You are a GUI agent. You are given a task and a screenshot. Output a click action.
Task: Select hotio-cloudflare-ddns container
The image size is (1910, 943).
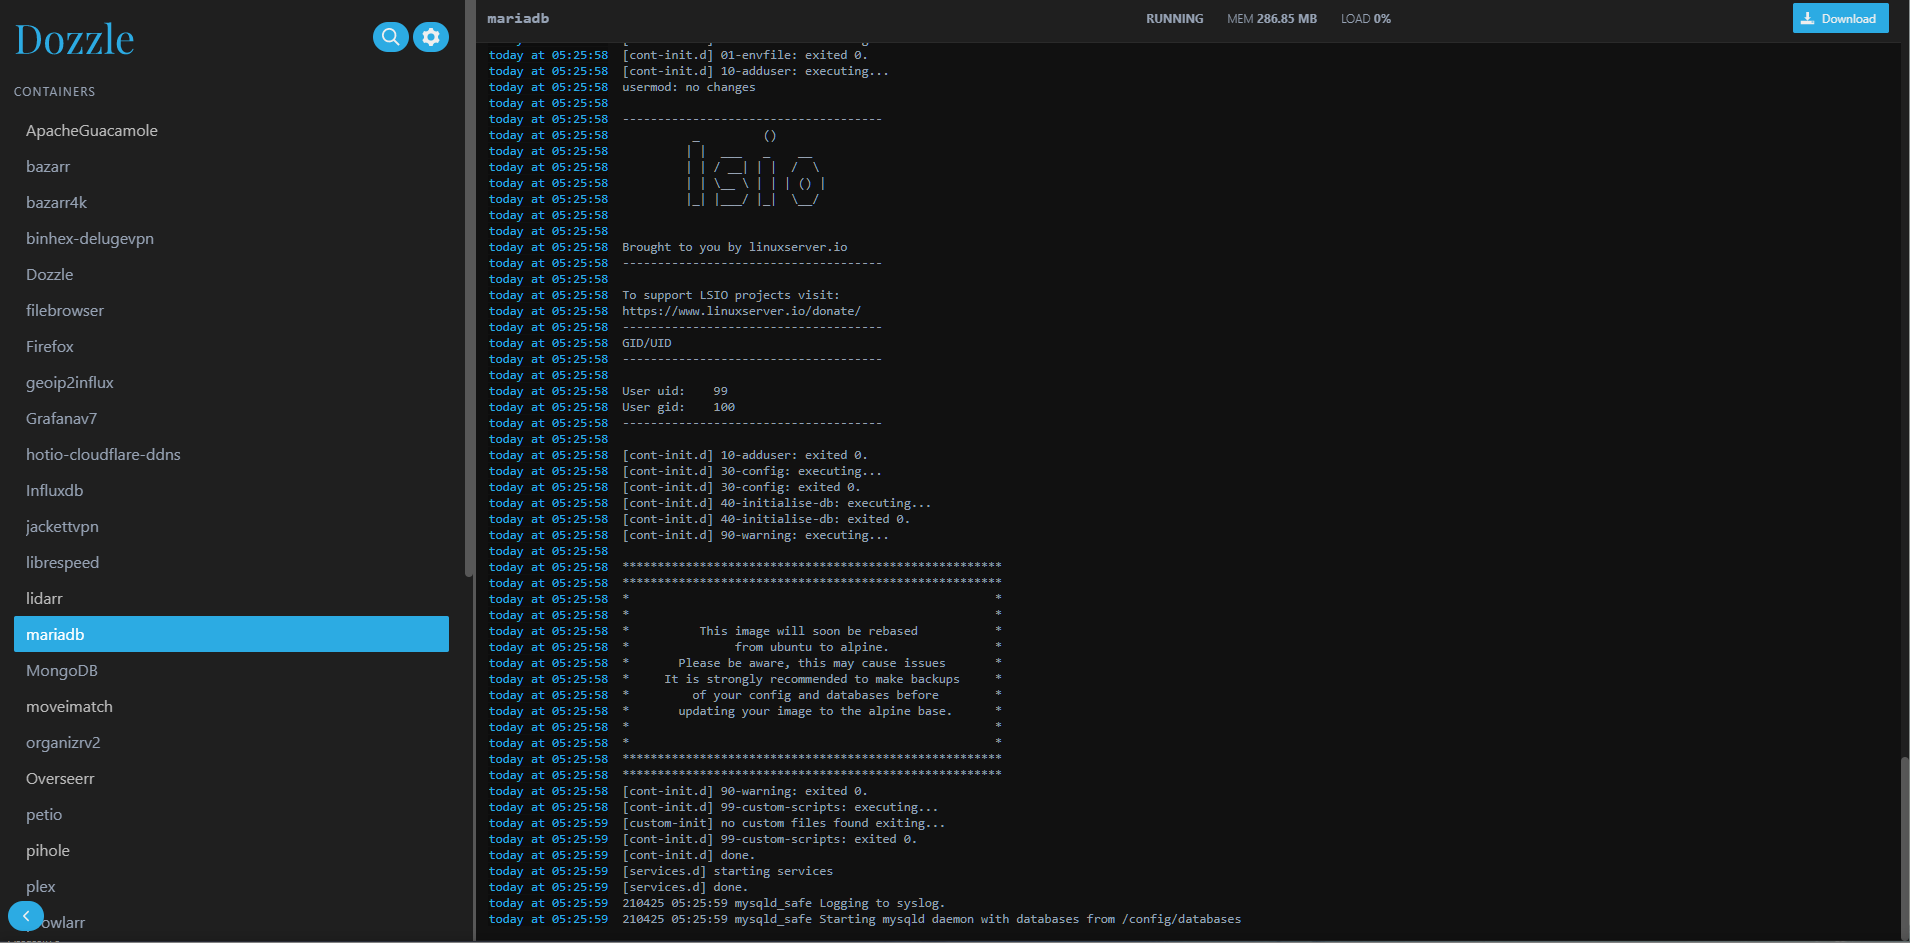tap(103, 455)
